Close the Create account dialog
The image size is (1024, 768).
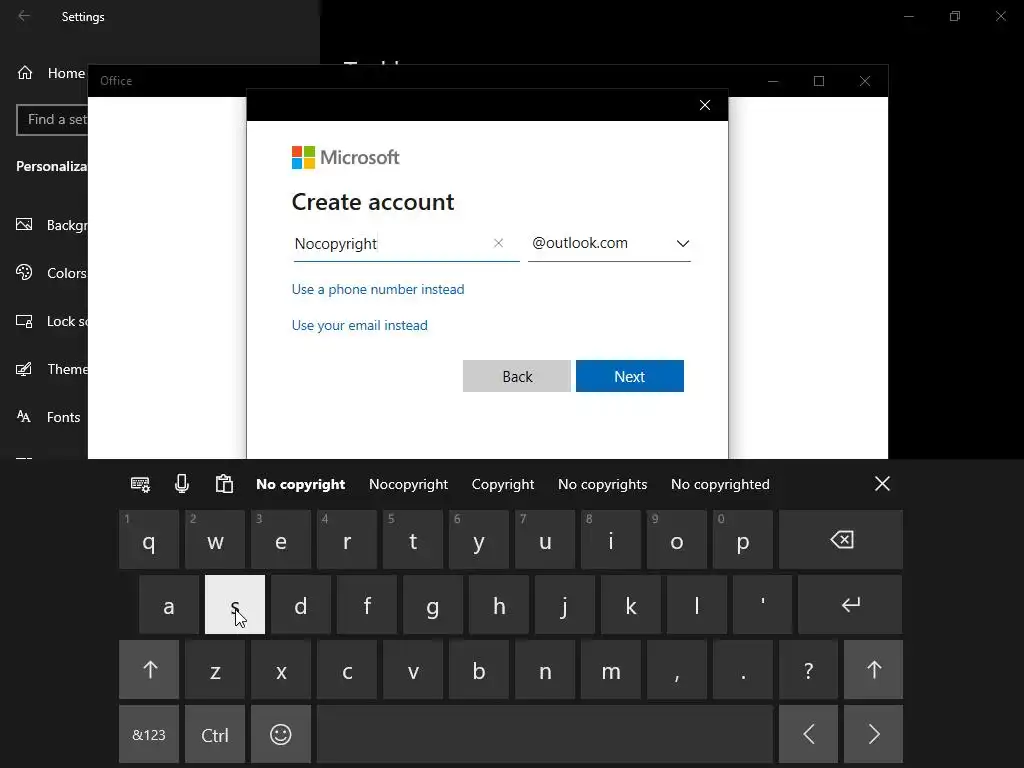(x=705, y=105)
